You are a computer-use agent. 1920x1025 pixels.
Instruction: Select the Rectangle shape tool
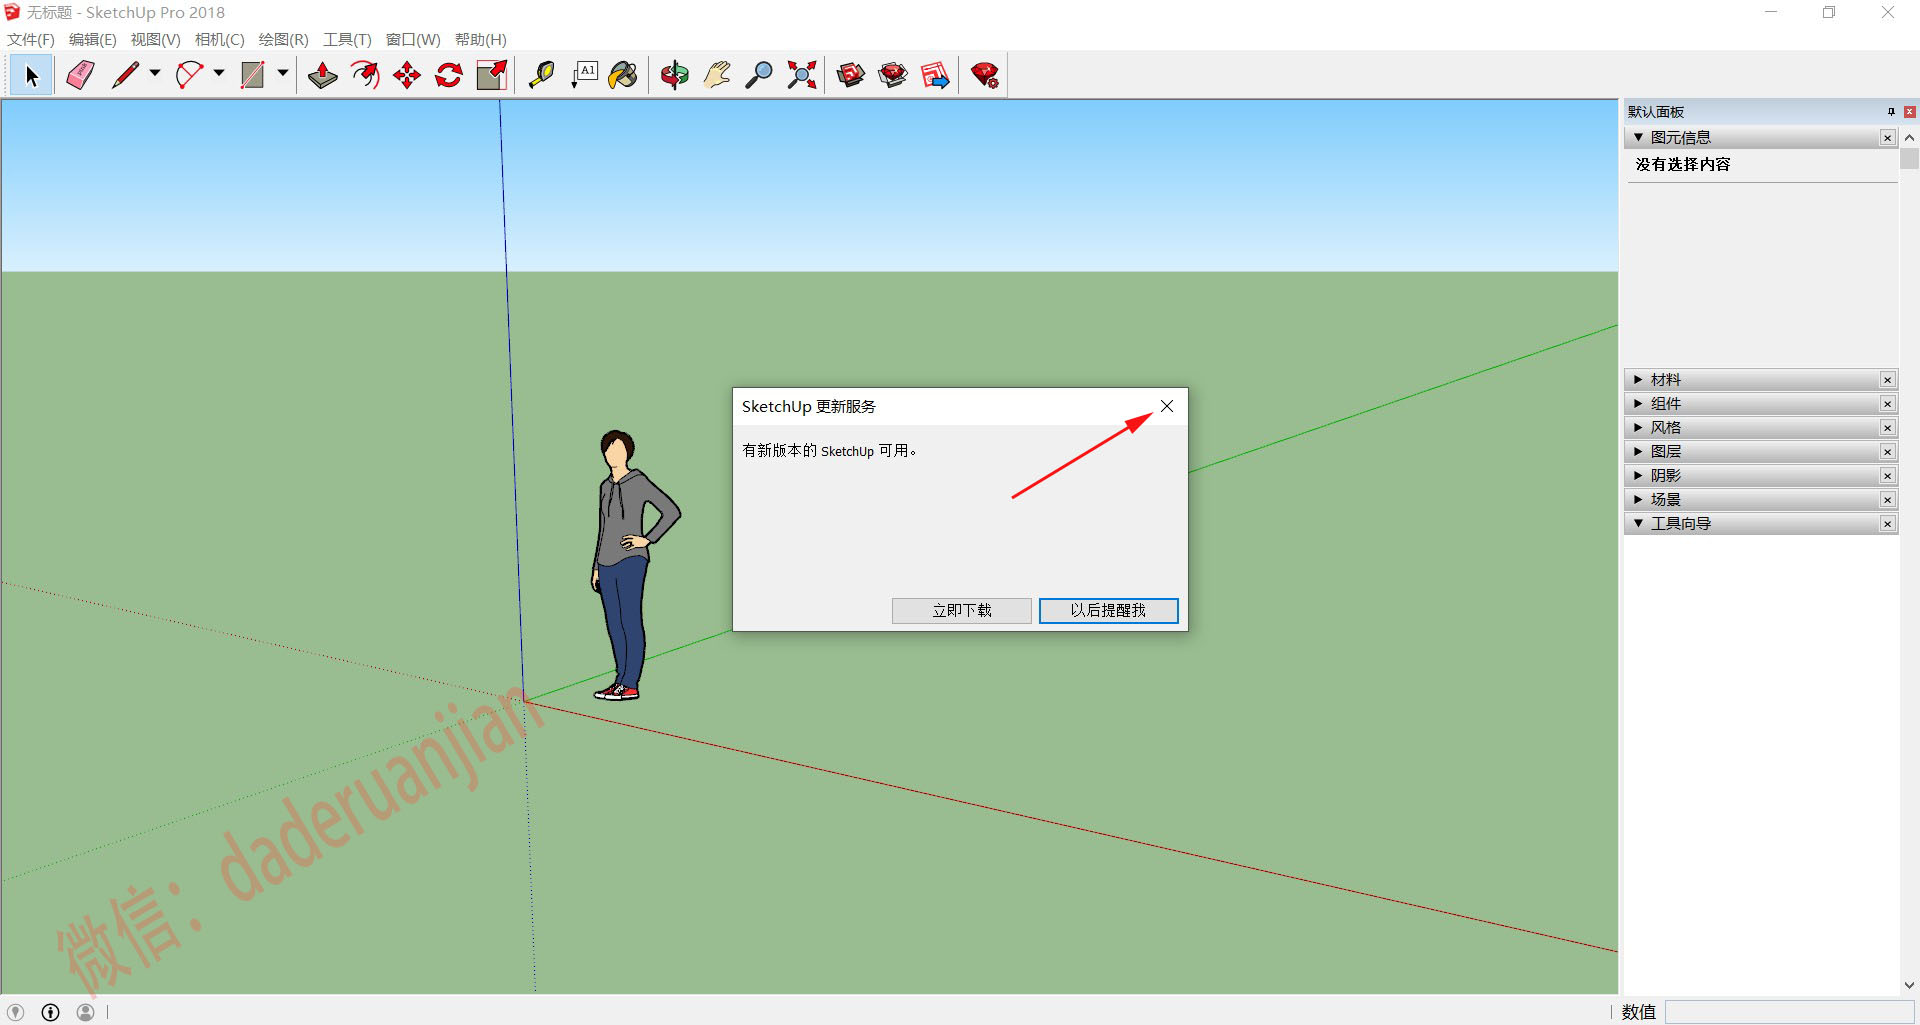(253, 75)
